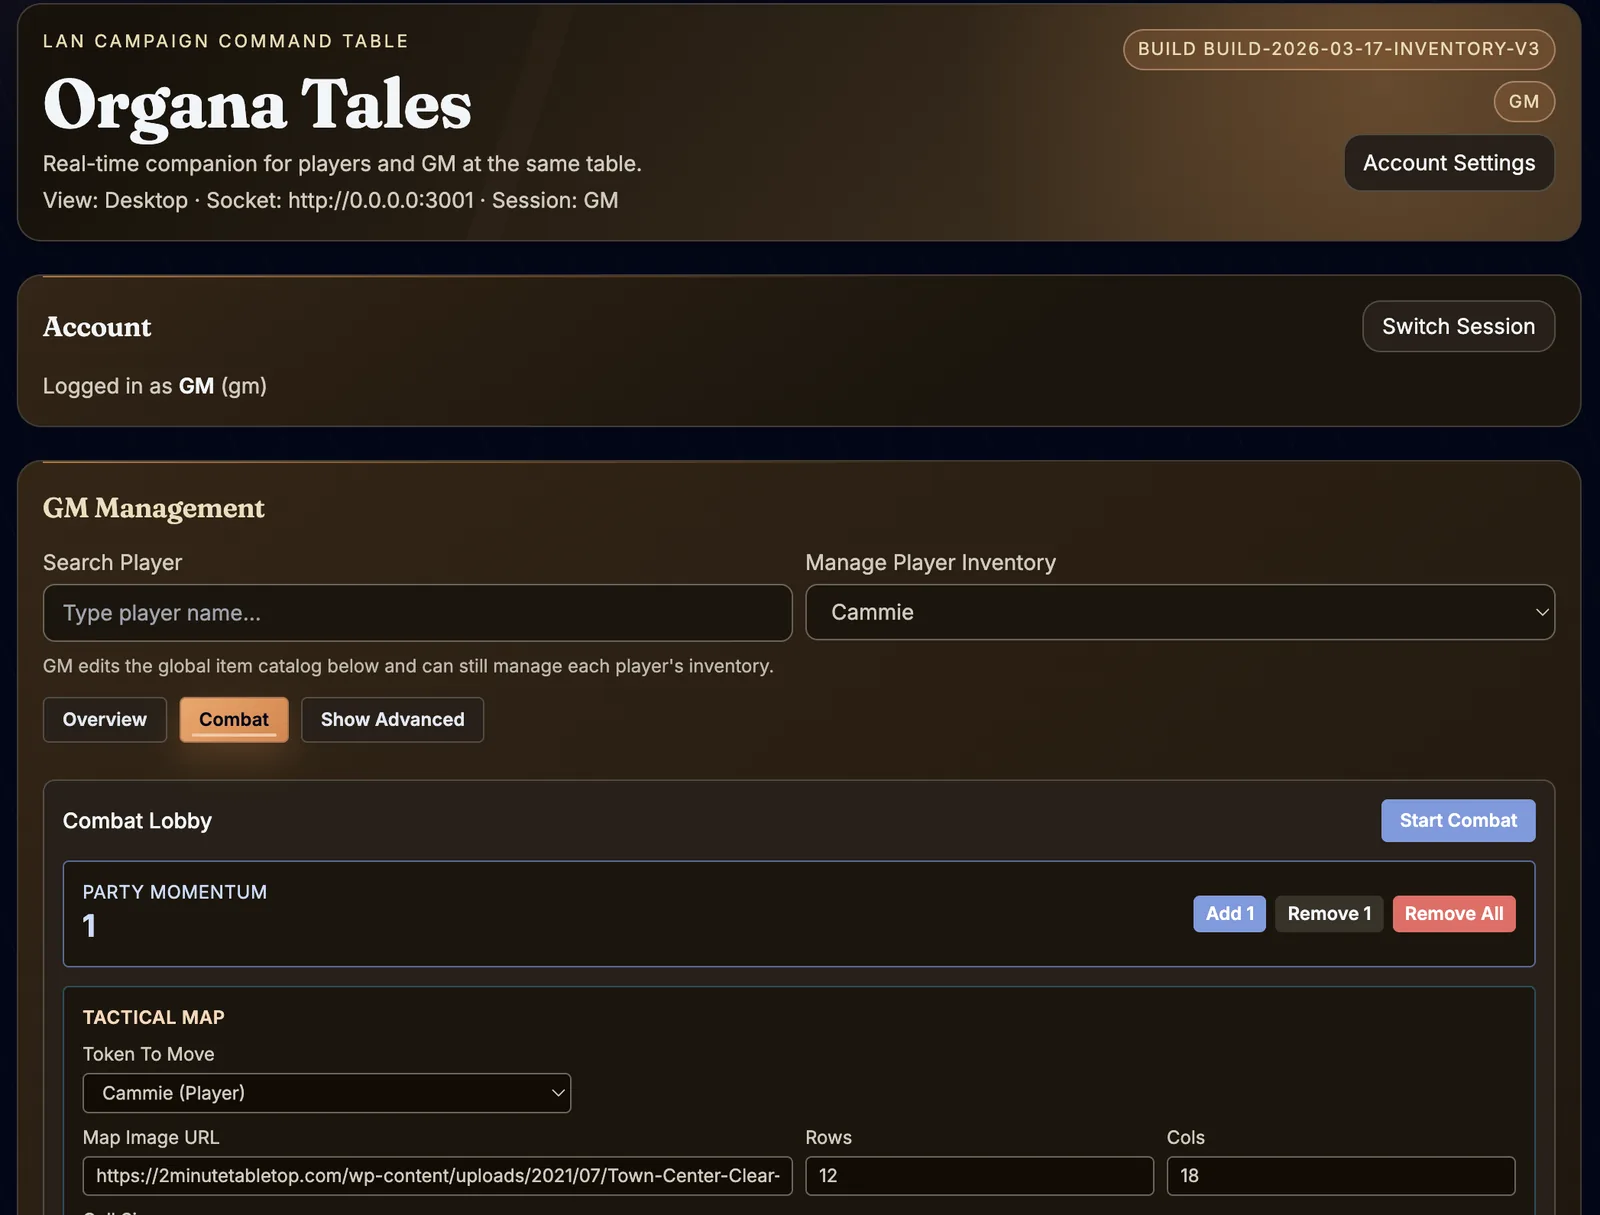Click the 'Logged in as GM (gm)' text

pyautogui.click(x=155, y=386)
